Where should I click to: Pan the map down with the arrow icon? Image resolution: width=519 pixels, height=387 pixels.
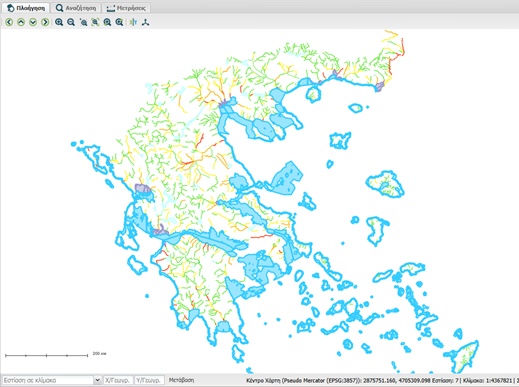pos(33,22)
